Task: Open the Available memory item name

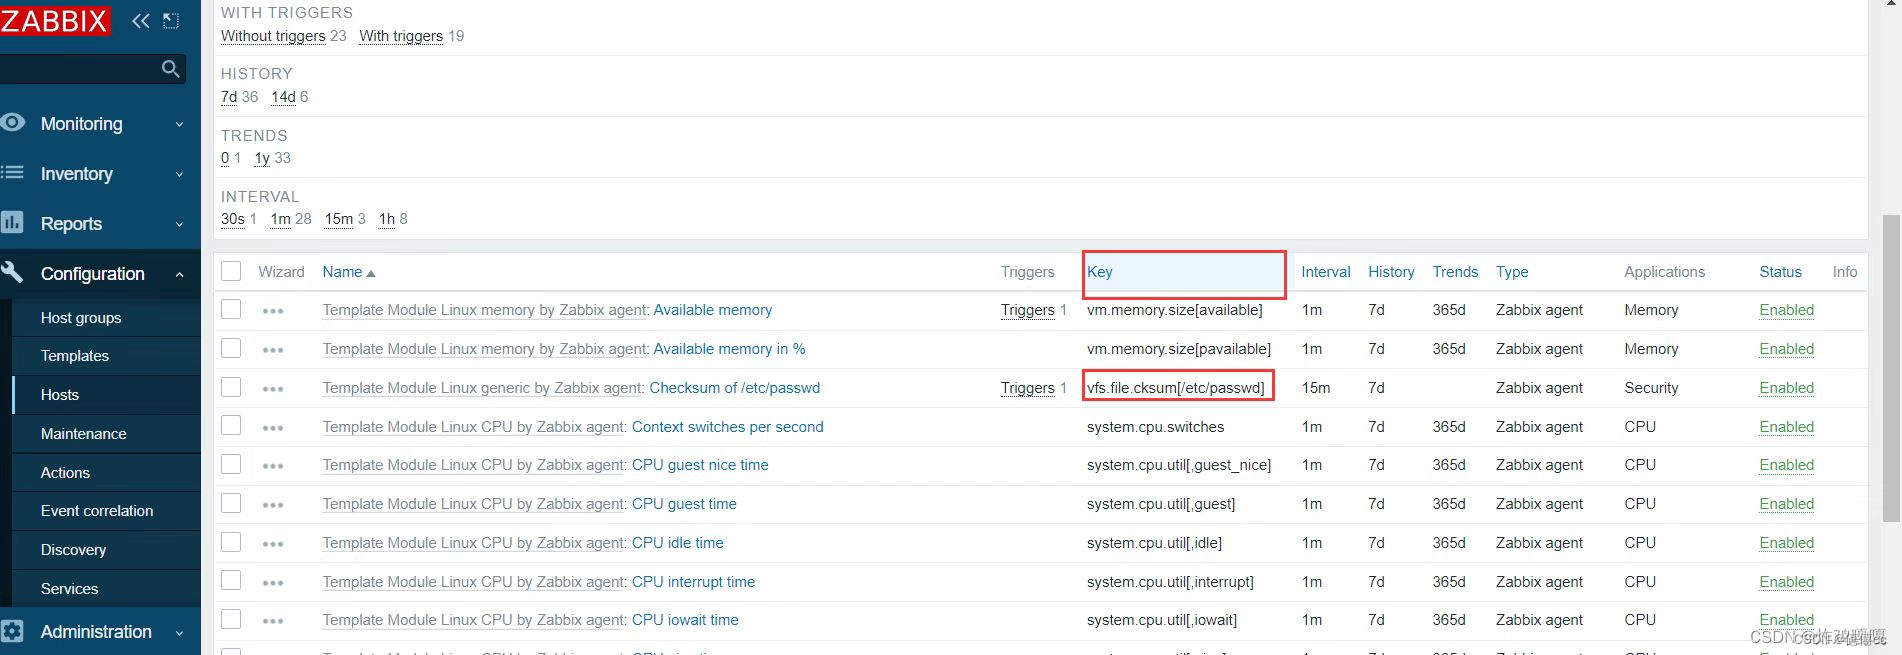Action: click(712, 310)
